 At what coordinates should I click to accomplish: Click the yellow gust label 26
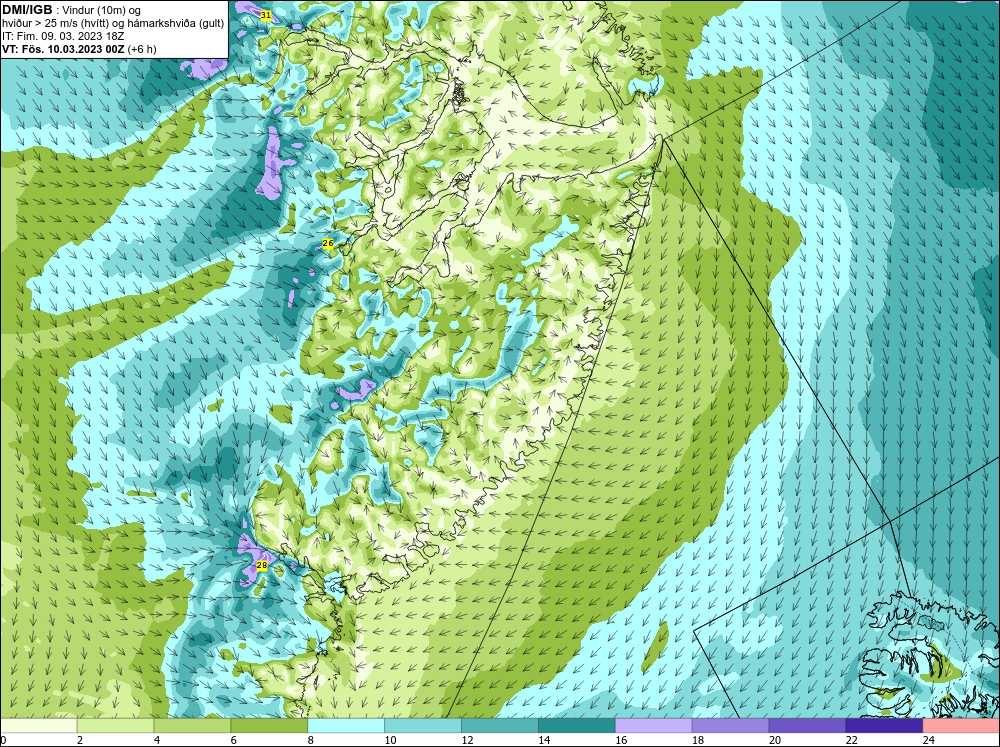tap(328, 243)
